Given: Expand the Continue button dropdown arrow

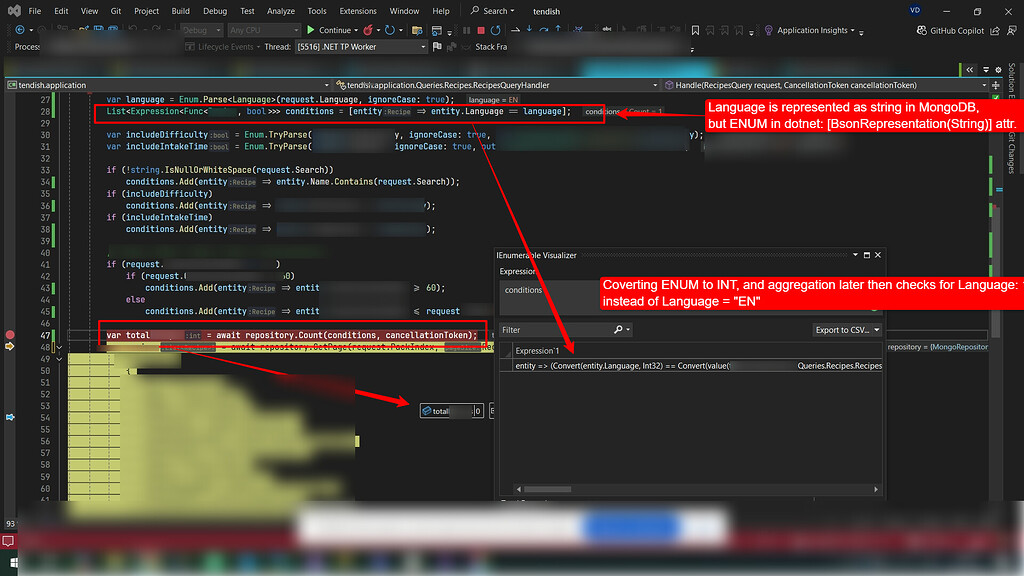Looking at the screenshot, I should [x=355, y=30].
